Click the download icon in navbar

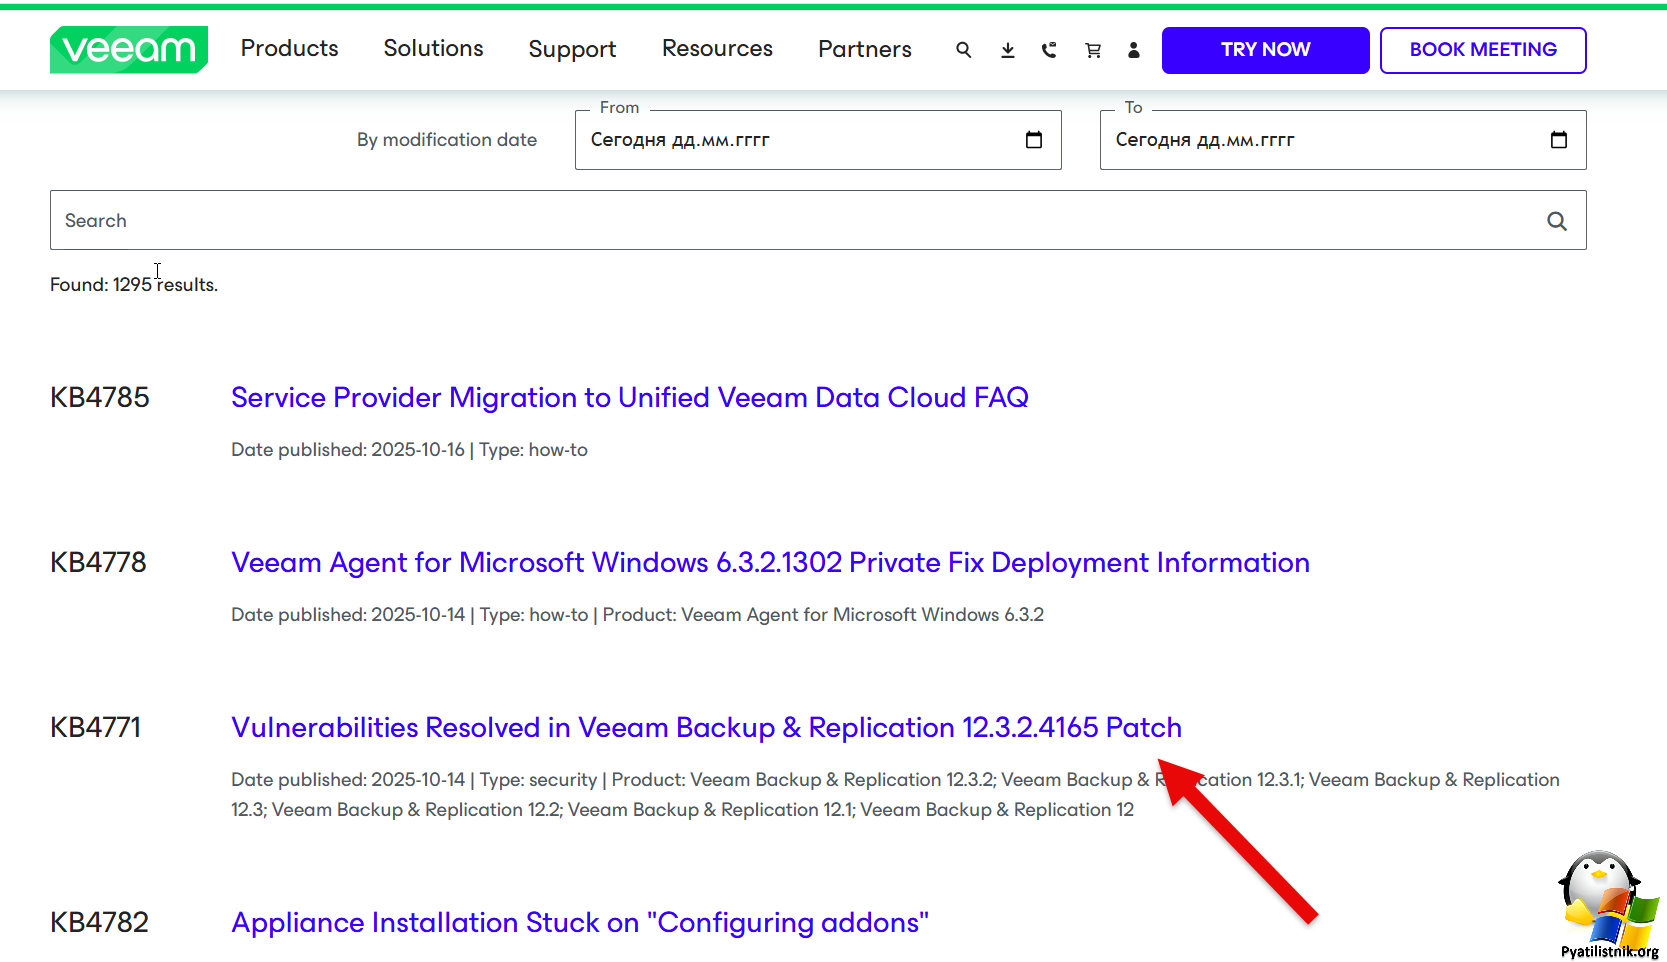[1007, 50]
